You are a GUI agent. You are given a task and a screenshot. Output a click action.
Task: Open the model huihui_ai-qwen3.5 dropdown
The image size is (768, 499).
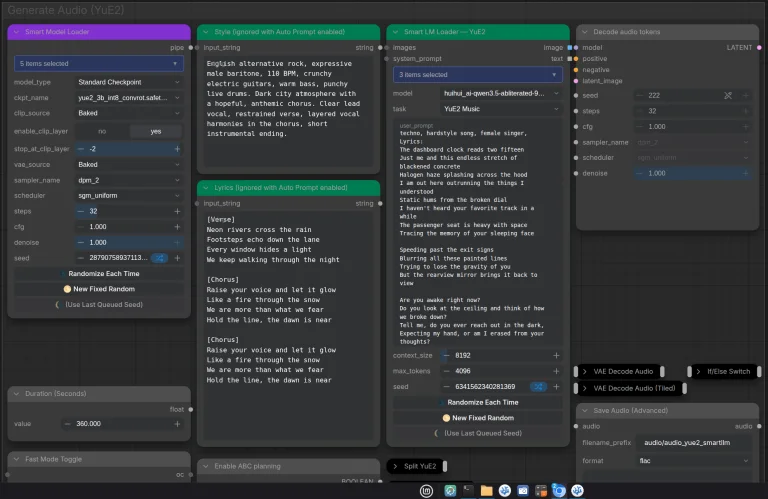(x=501, y=94)
